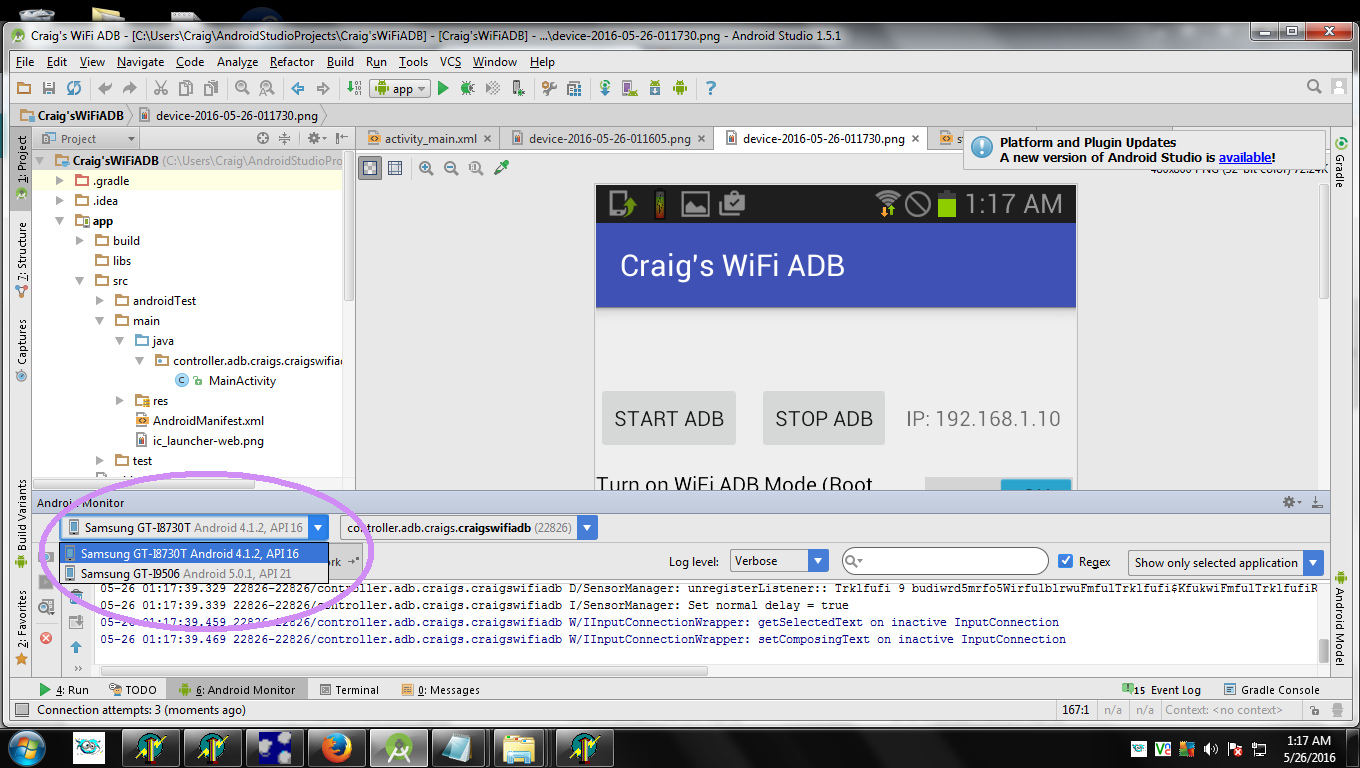1360x768 pixels.
Task: Toggle the Regex checkbox
Action: (x=1066, y=562)
